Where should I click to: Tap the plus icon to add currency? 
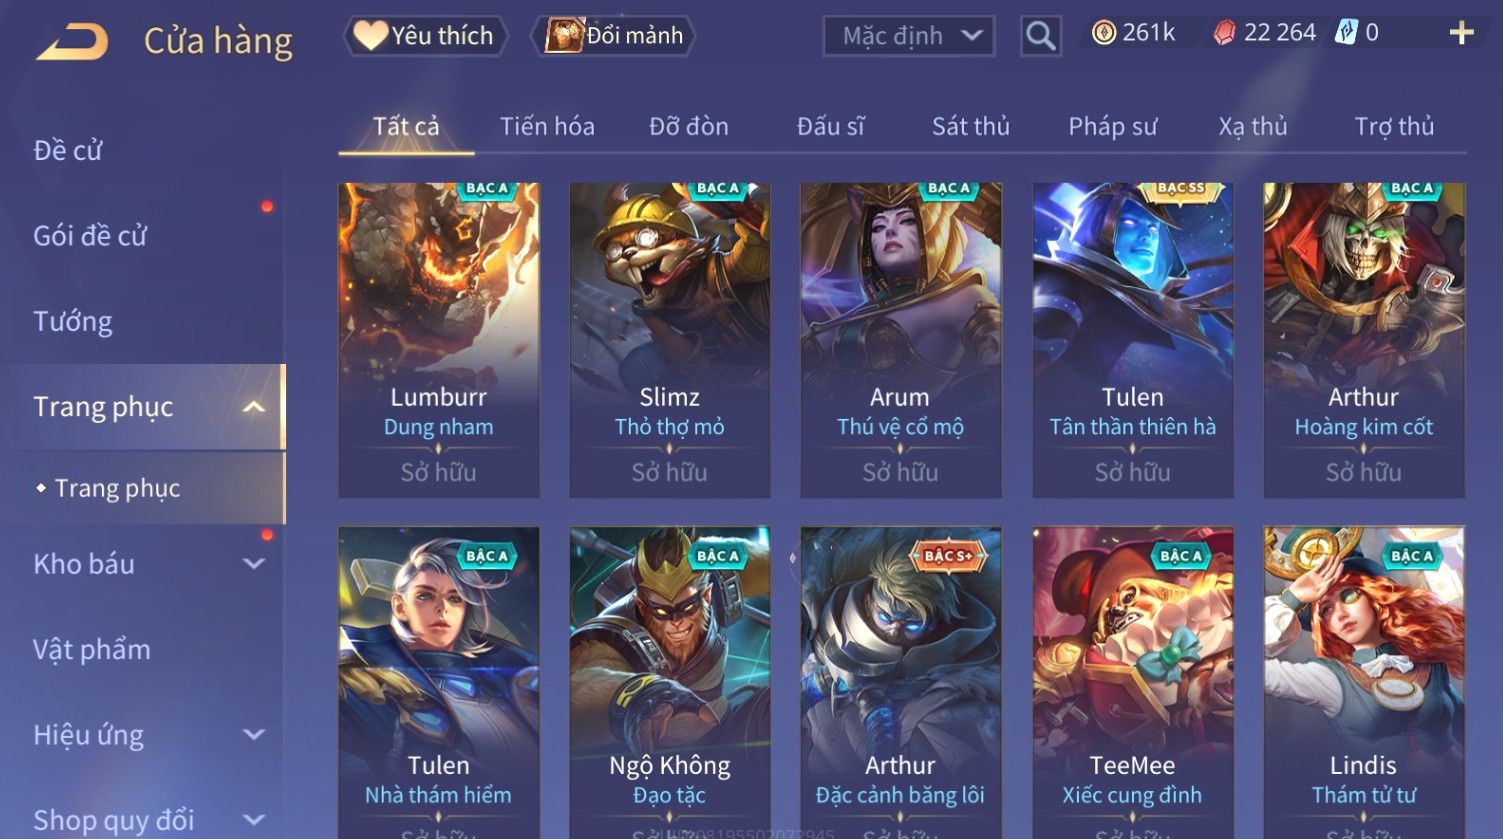pyautogui.click(x=1461, y=33)
